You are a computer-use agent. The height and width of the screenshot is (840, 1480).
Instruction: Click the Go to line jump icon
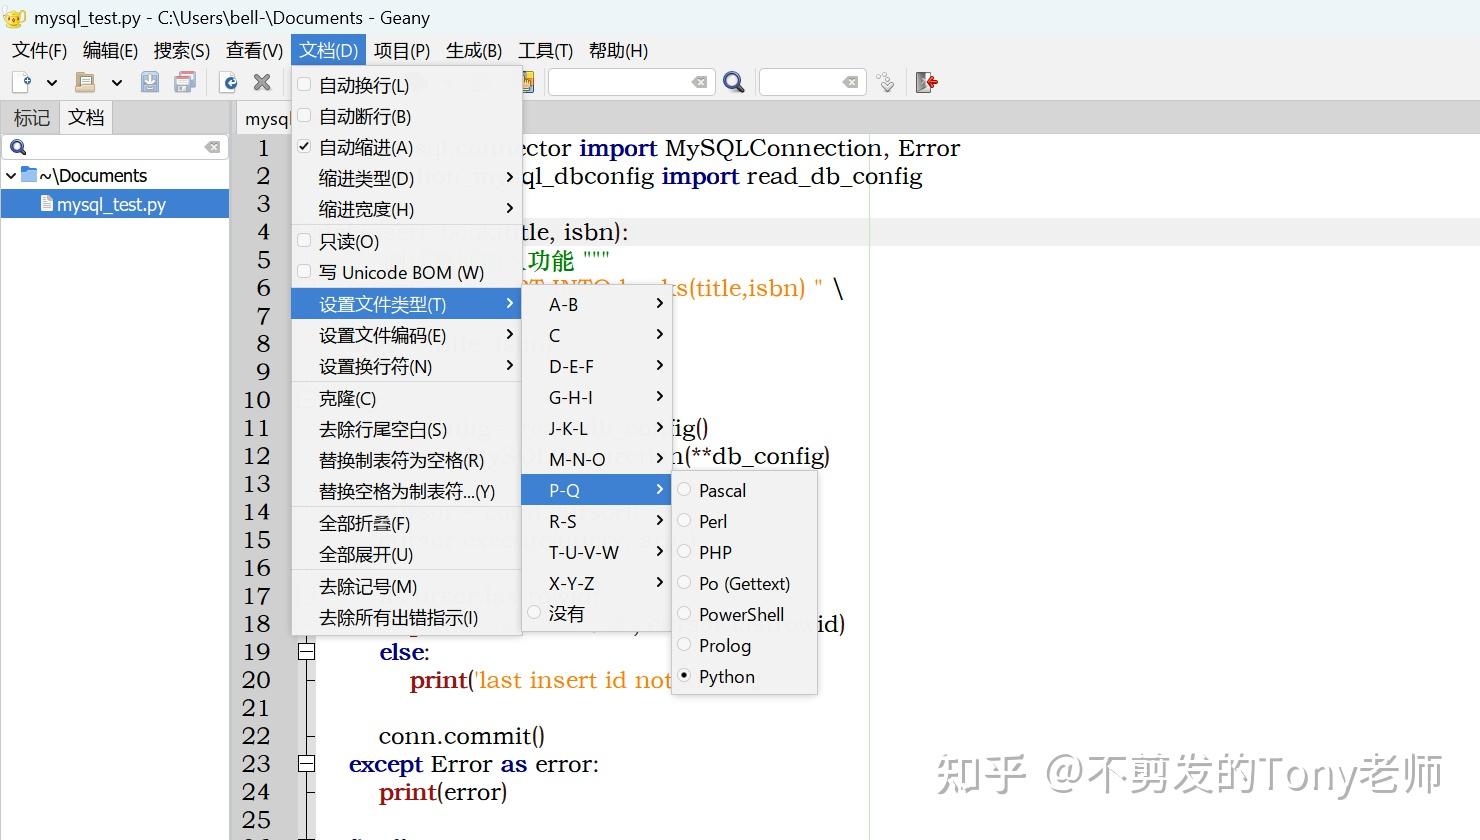coord(885,82)
